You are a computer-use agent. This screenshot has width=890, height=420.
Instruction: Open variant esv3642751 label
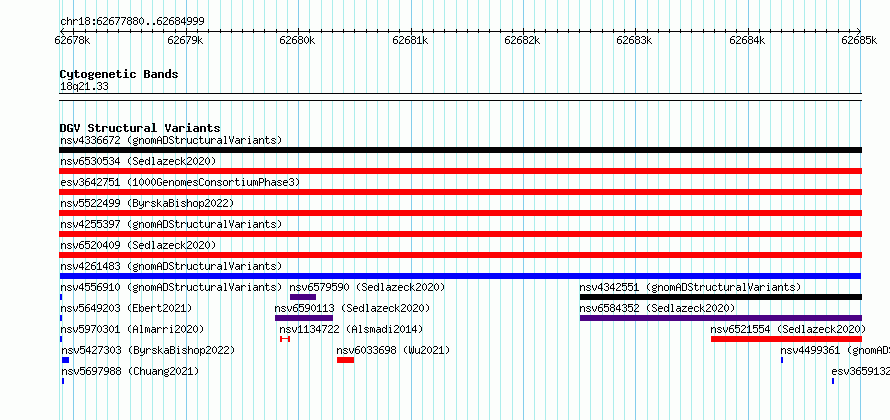[180, 182]
